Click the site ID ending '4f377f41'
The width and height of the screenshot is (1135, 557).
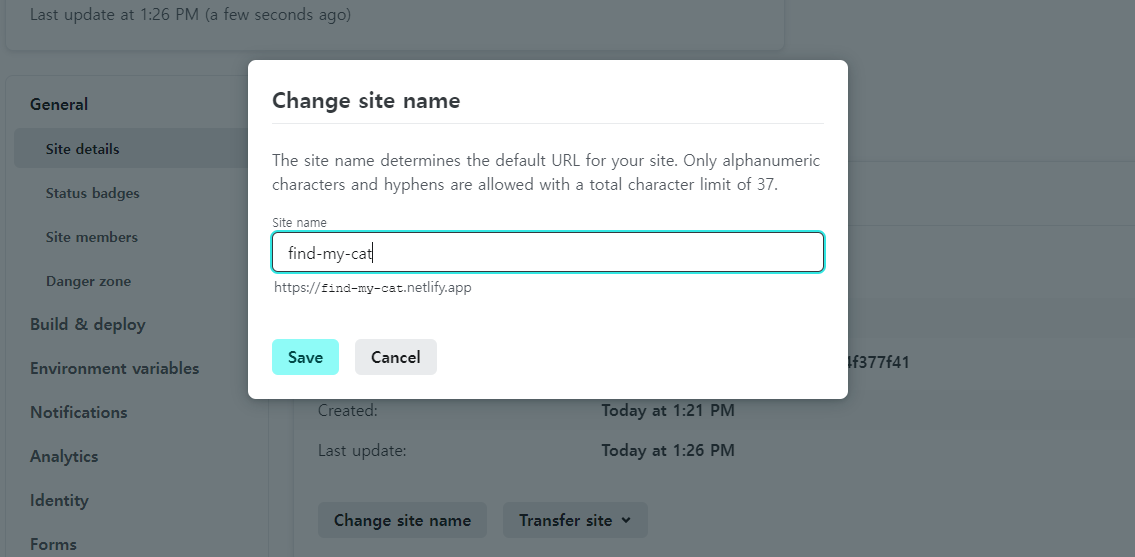(879, 362)
